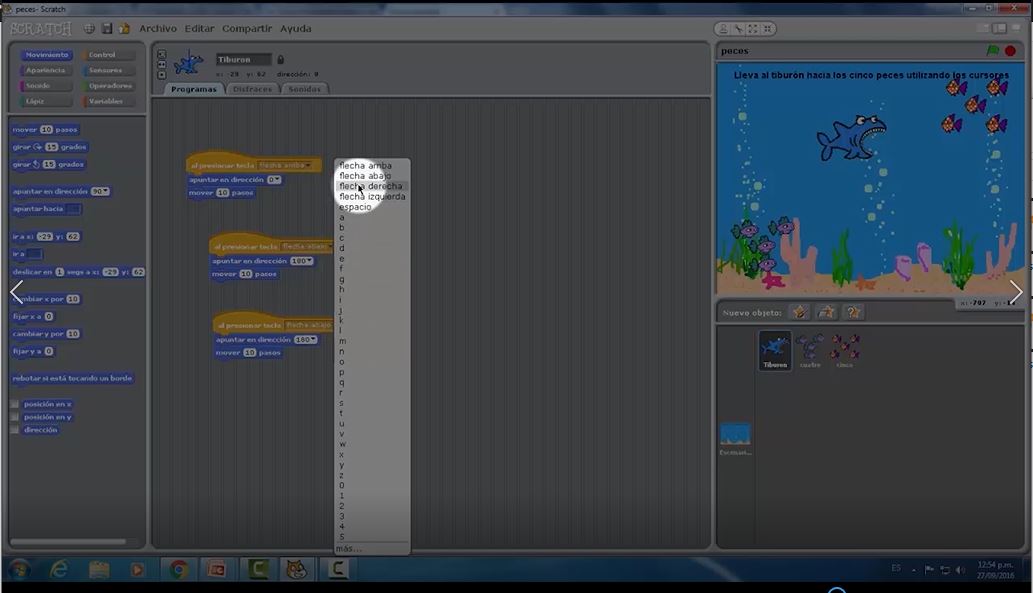The image size is (1033, 593).
Task: Click the Scratch cat taskbar icon
Action: tap(296, 569)
